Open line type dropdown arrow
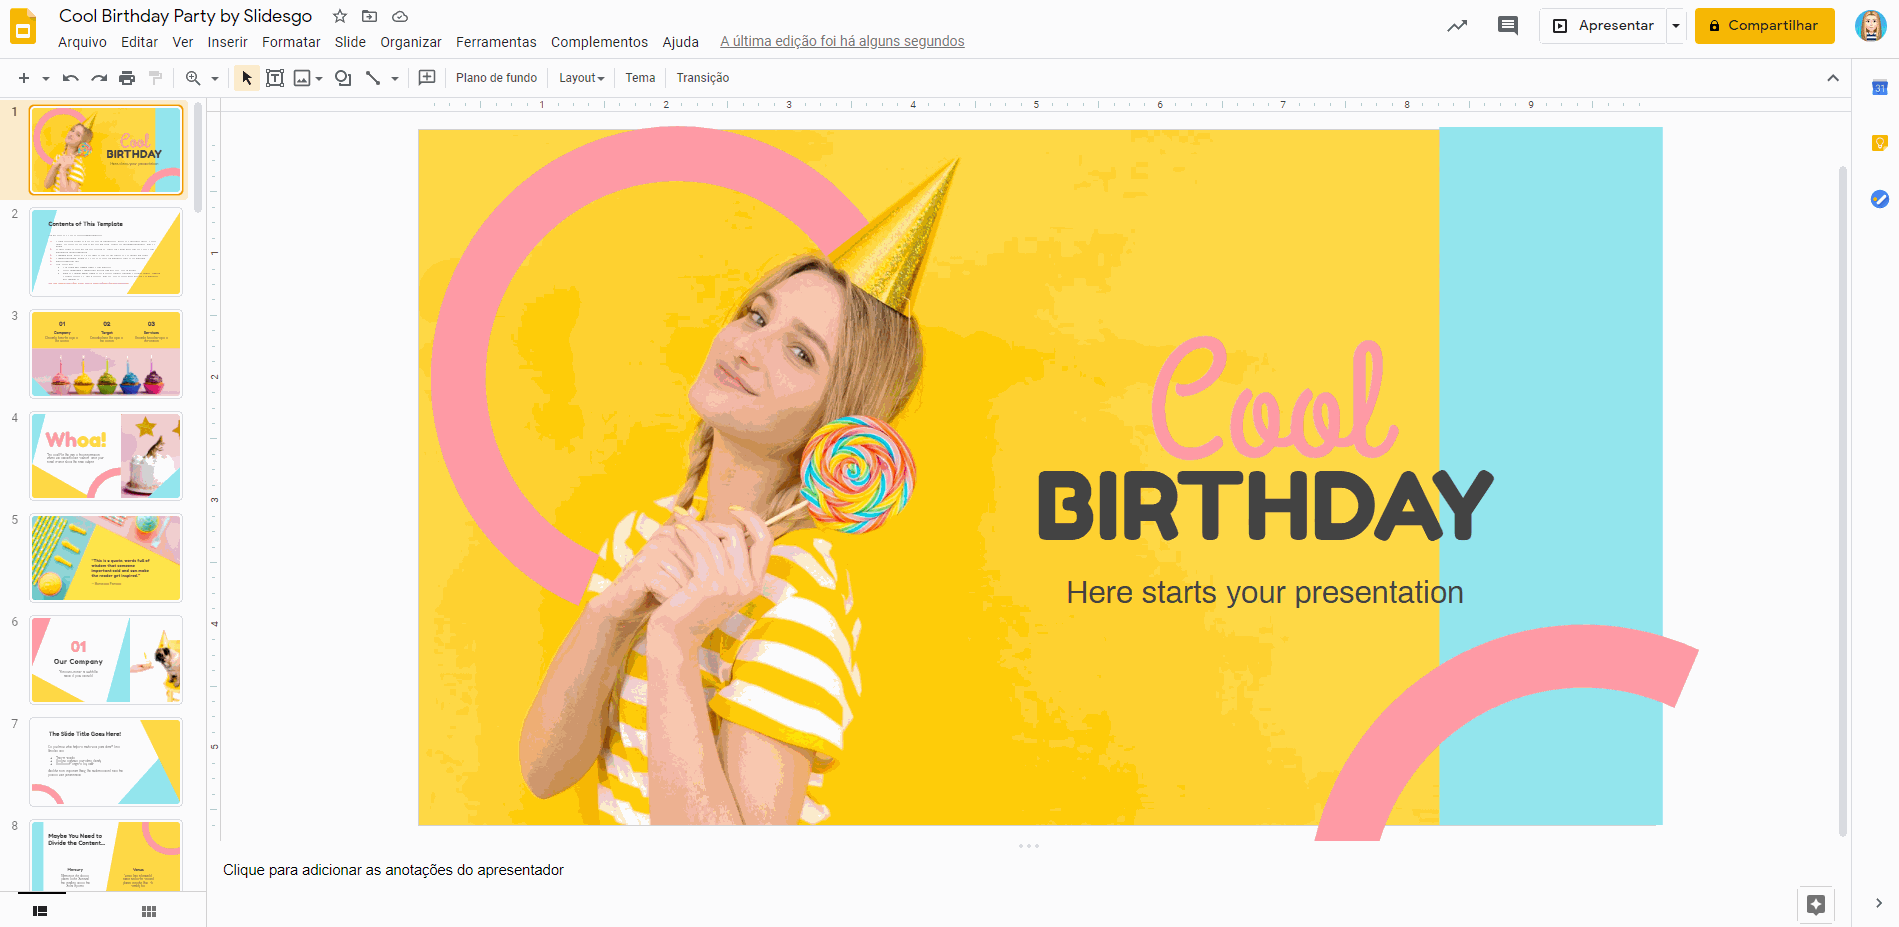1899x927 pixels. click(395, 78)
